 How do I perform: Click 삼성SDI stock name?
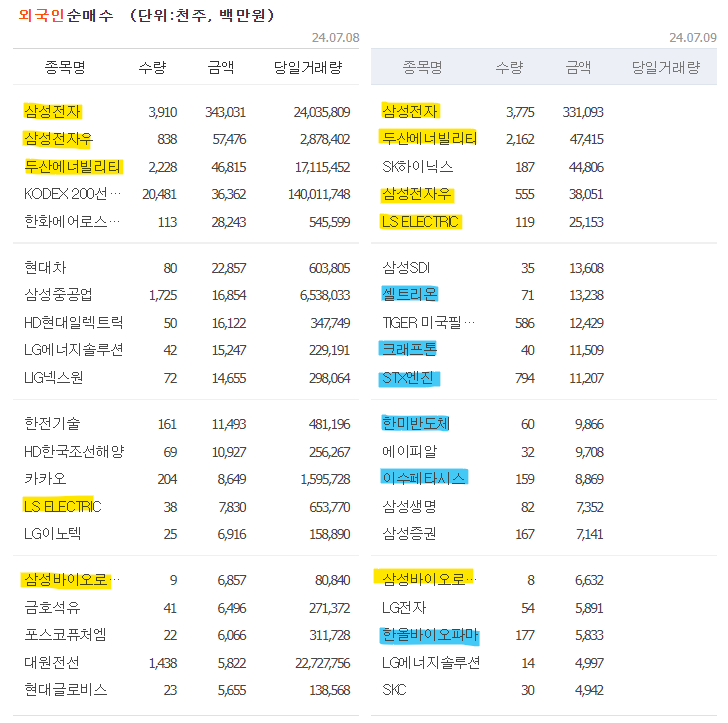tap(406, 267)
